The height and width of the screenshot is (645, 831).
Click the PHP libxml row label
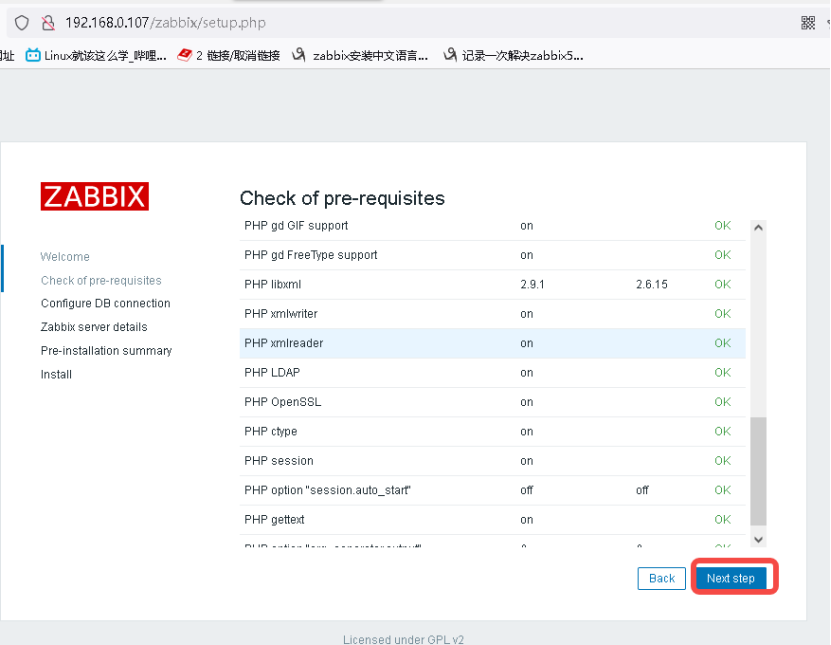[x=273, y=285]
